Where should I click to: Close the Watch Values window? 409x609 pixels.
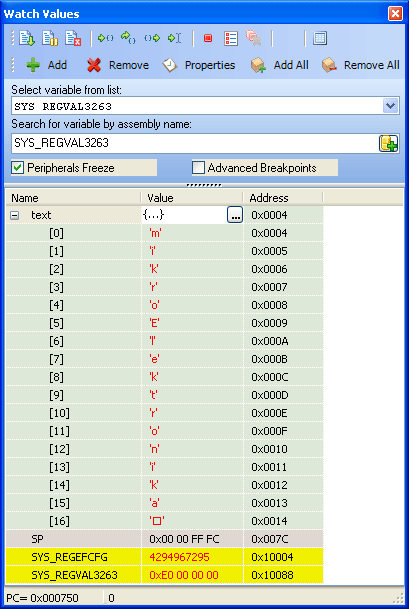[395, 14]
